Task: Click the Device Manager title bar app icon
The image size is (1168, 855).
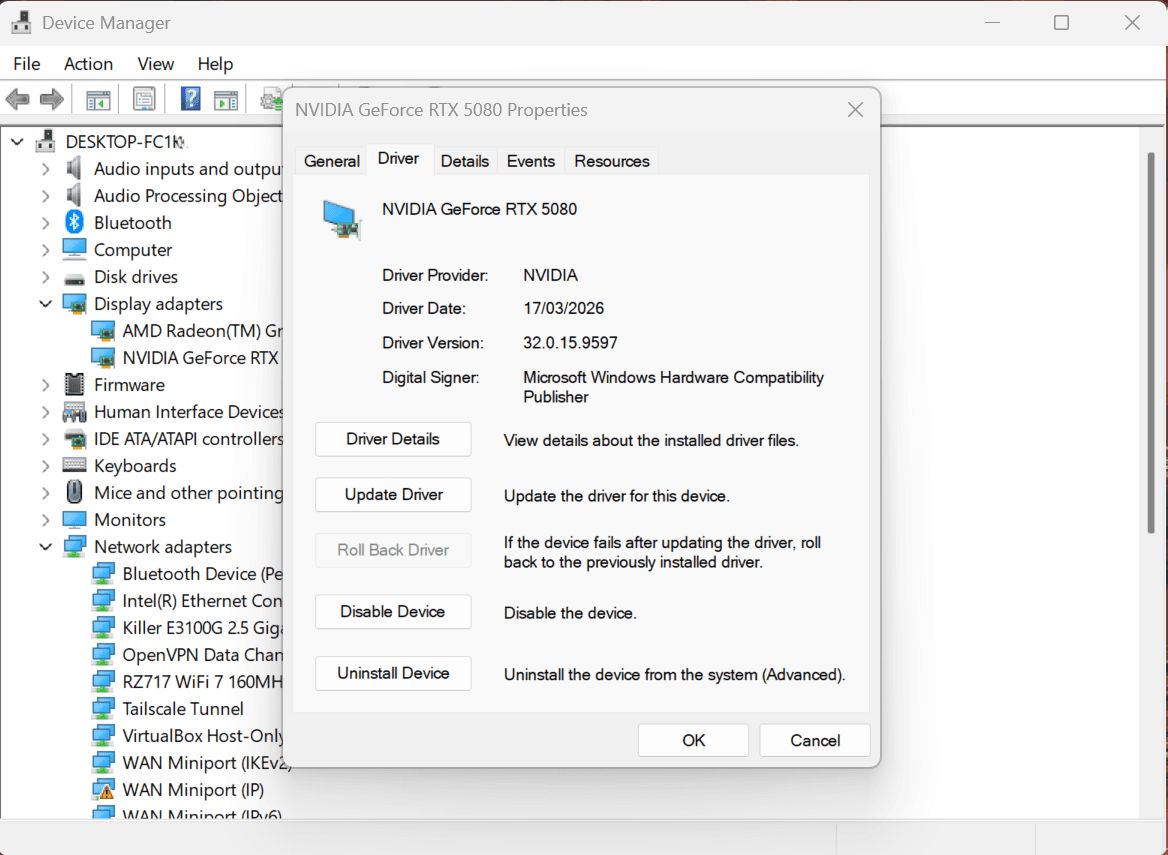Action: [x=22, y=23]
